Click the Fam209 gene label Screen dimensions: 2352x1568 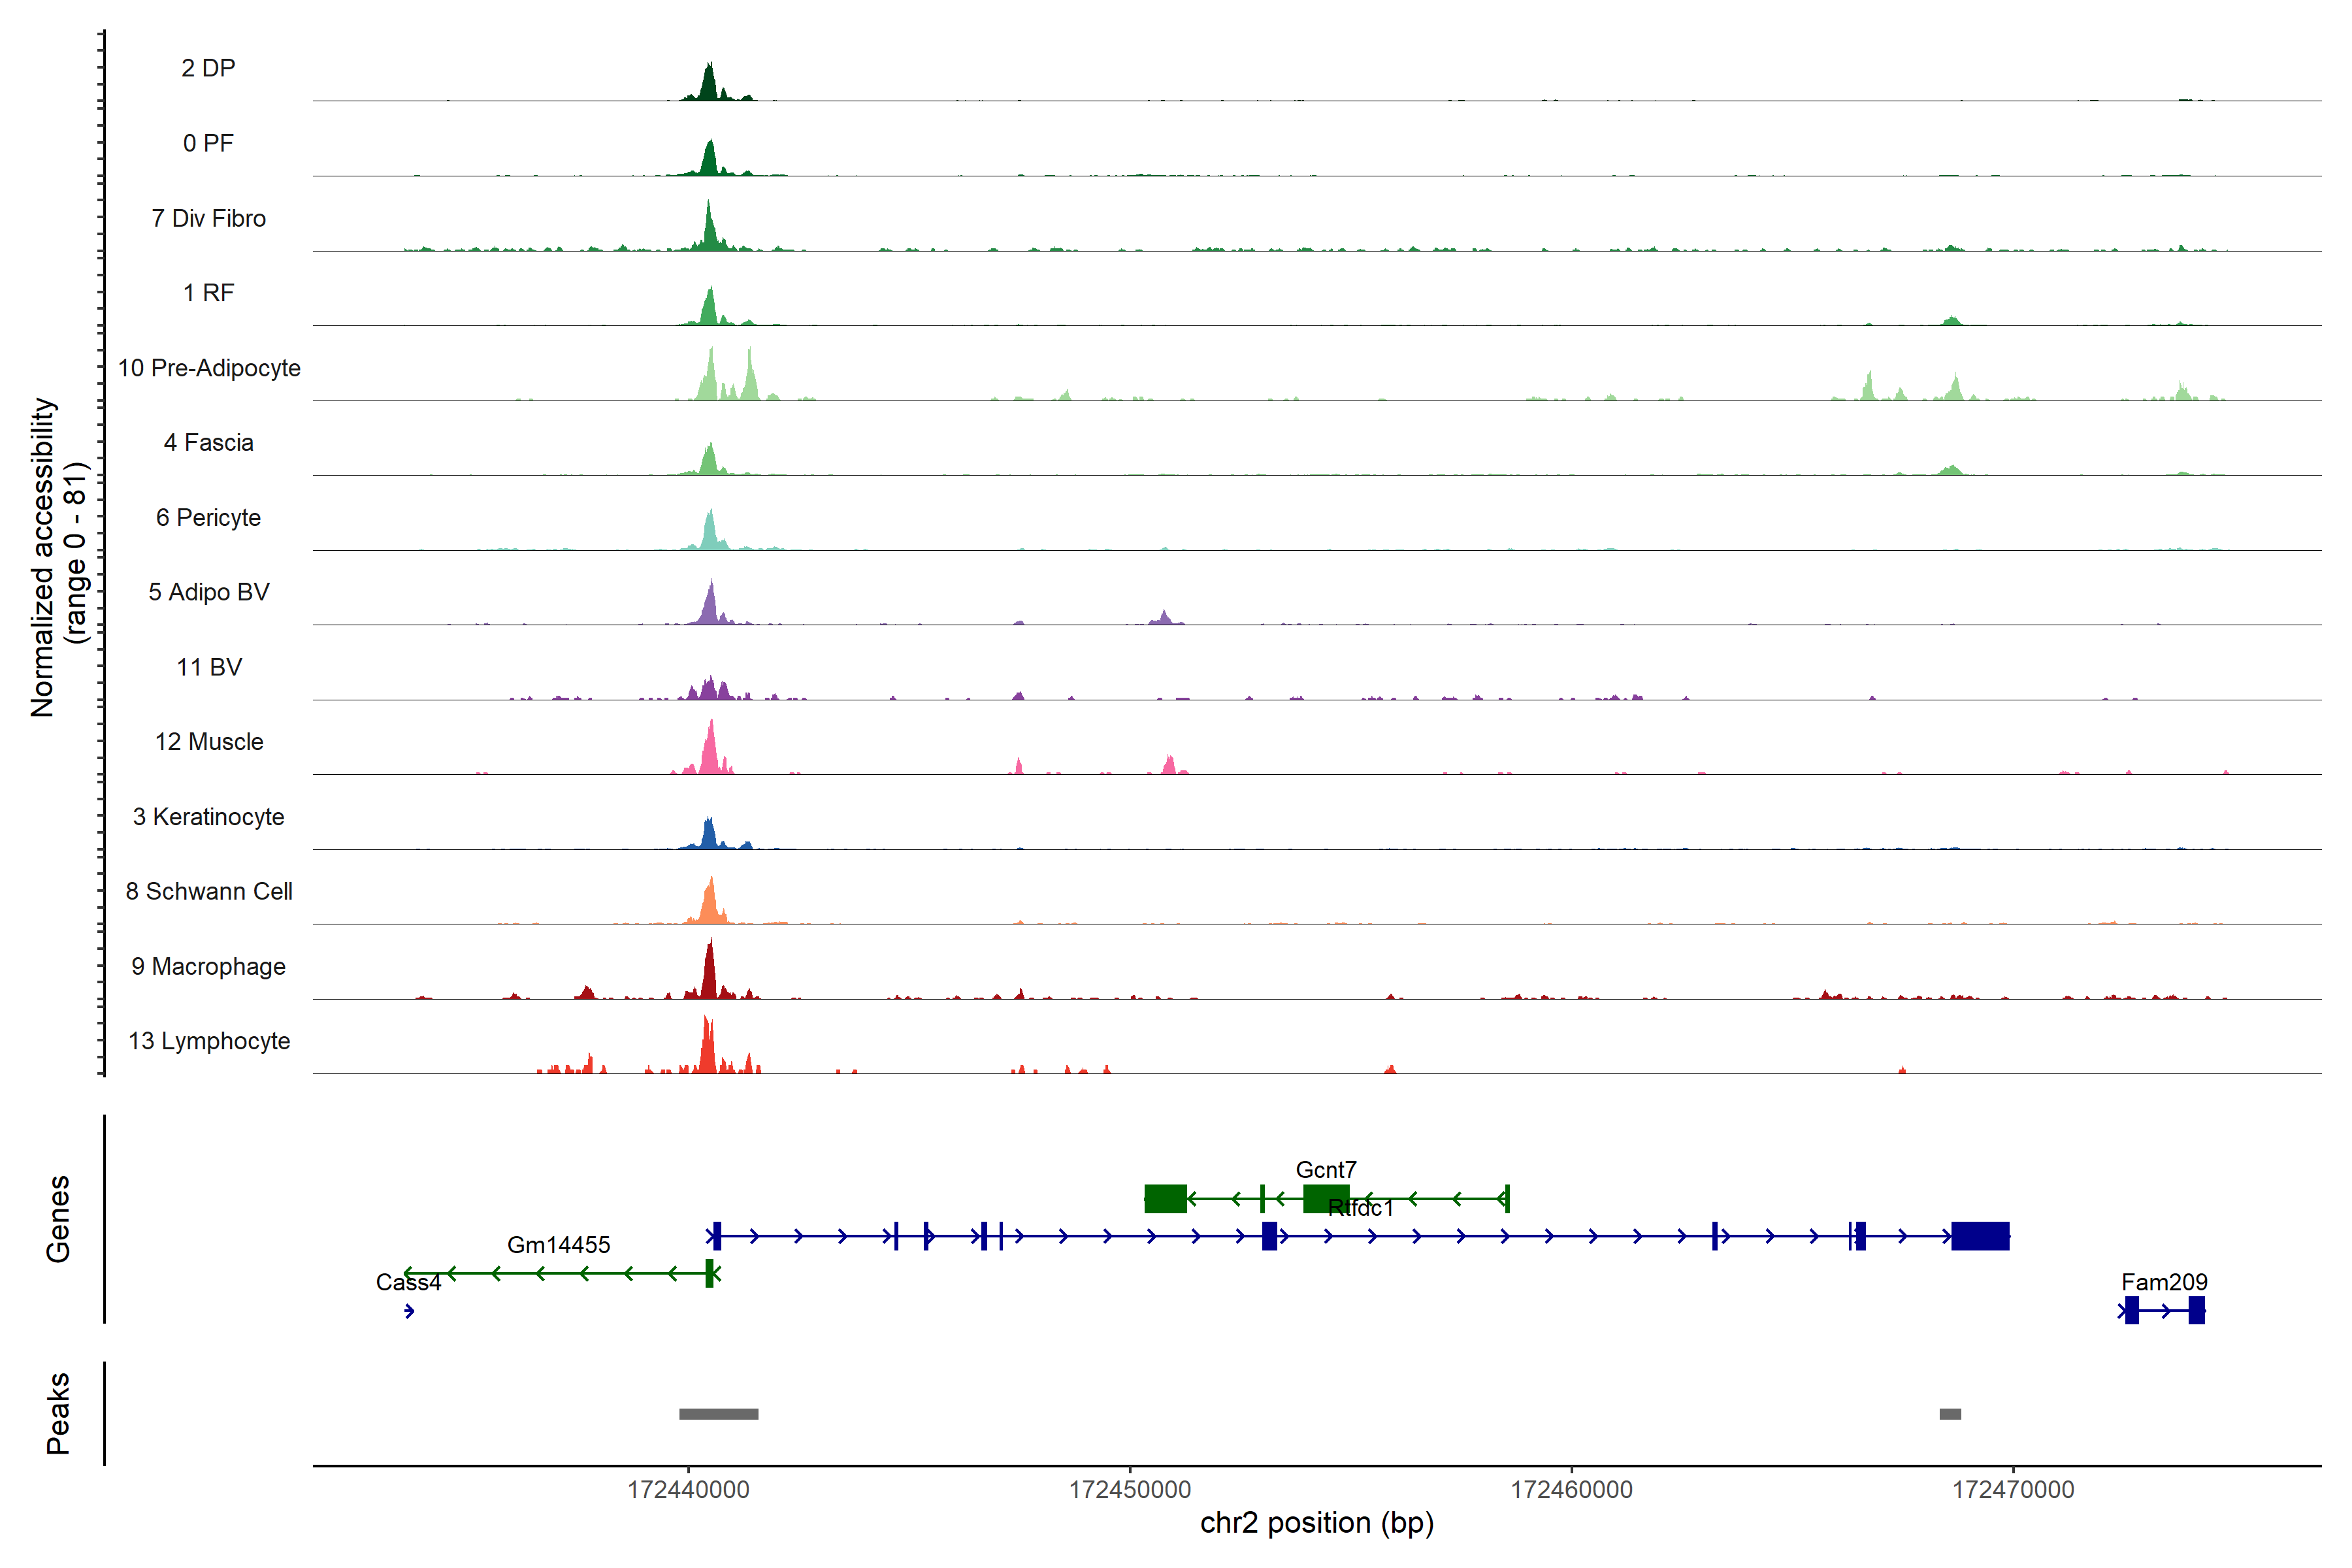pyautogui.click(x=2164, y=1281)
